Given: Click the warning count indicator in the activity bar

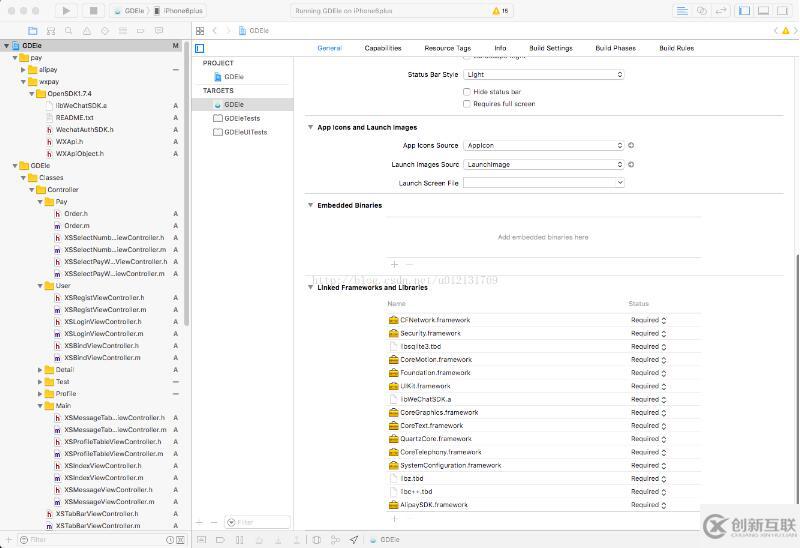Looking at the screenshot, I should click(x=501, y=11).
